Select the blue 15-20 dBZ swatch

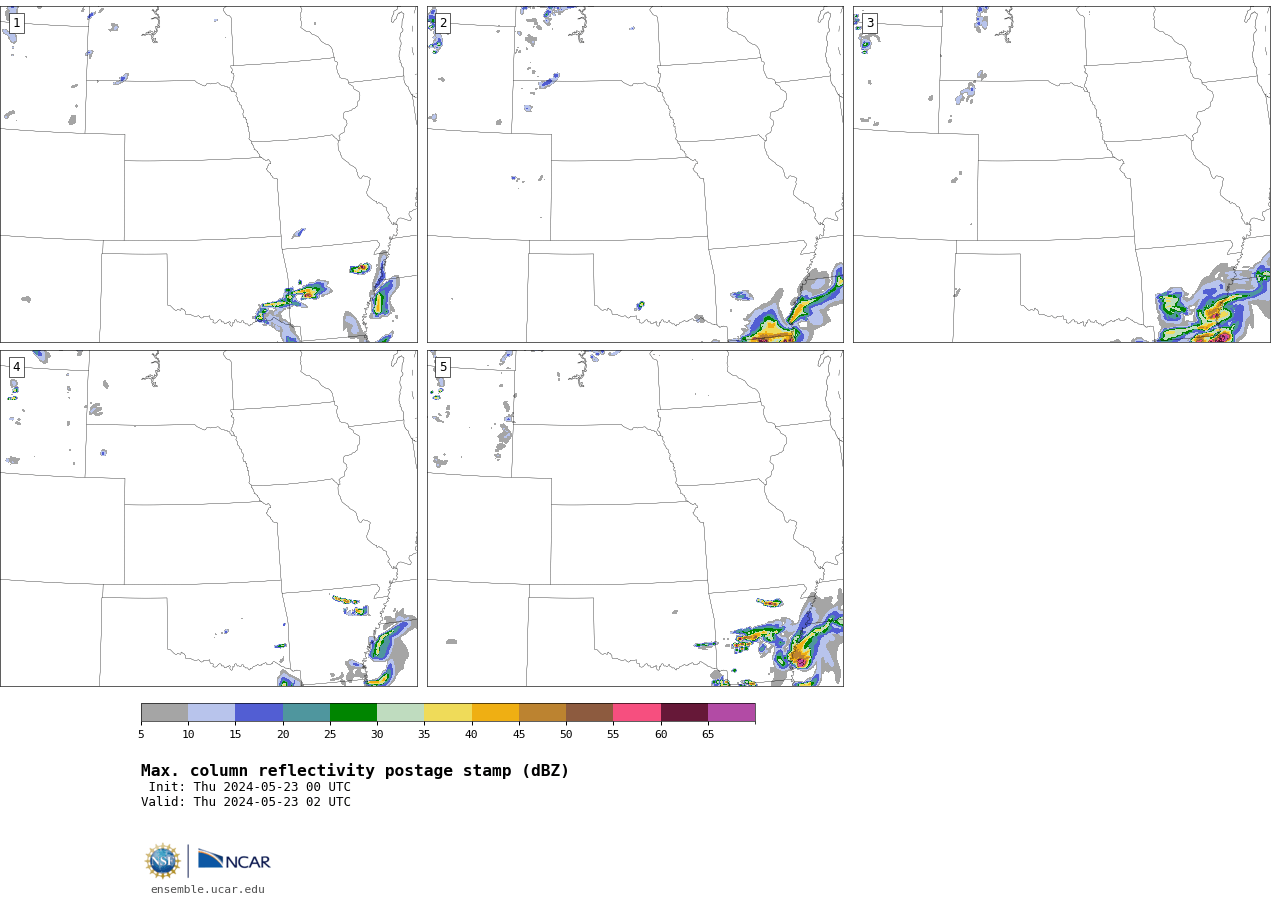[259, 713]
